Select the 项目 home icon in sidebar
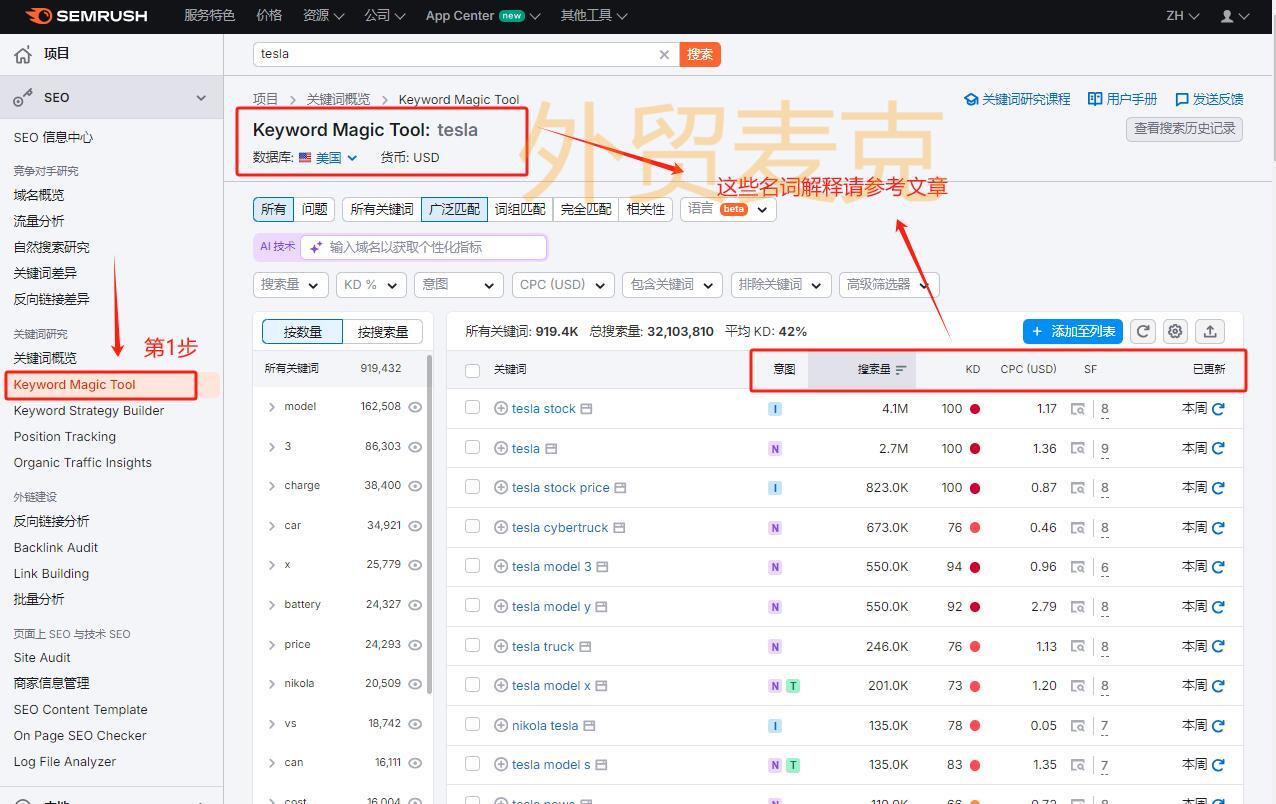 [x=22, y=53]
